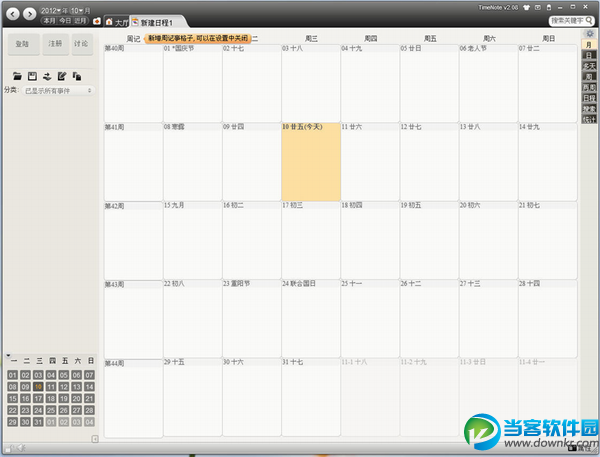600x457 pixels.
Task: Switch to the 两周 two-week view tab
Action: pyautogui.click(x=589, y=87)
